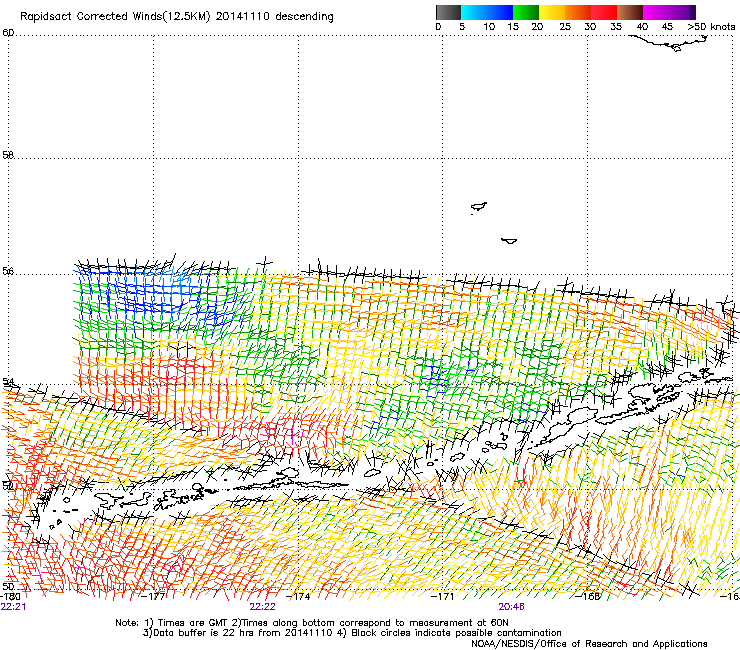This screenshot has height=650, width=740.
Task: Click the longitude label -171 on bottom axis
Action: 443,596
